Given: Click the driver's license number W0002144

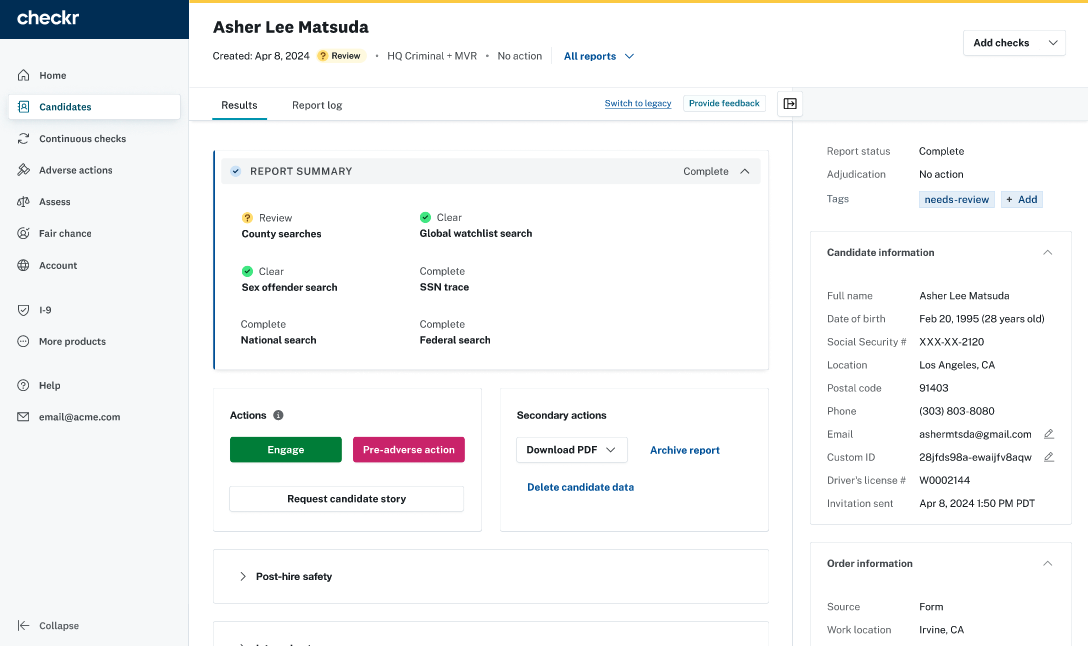Looking at the screenshot, I should coord(944,480).
